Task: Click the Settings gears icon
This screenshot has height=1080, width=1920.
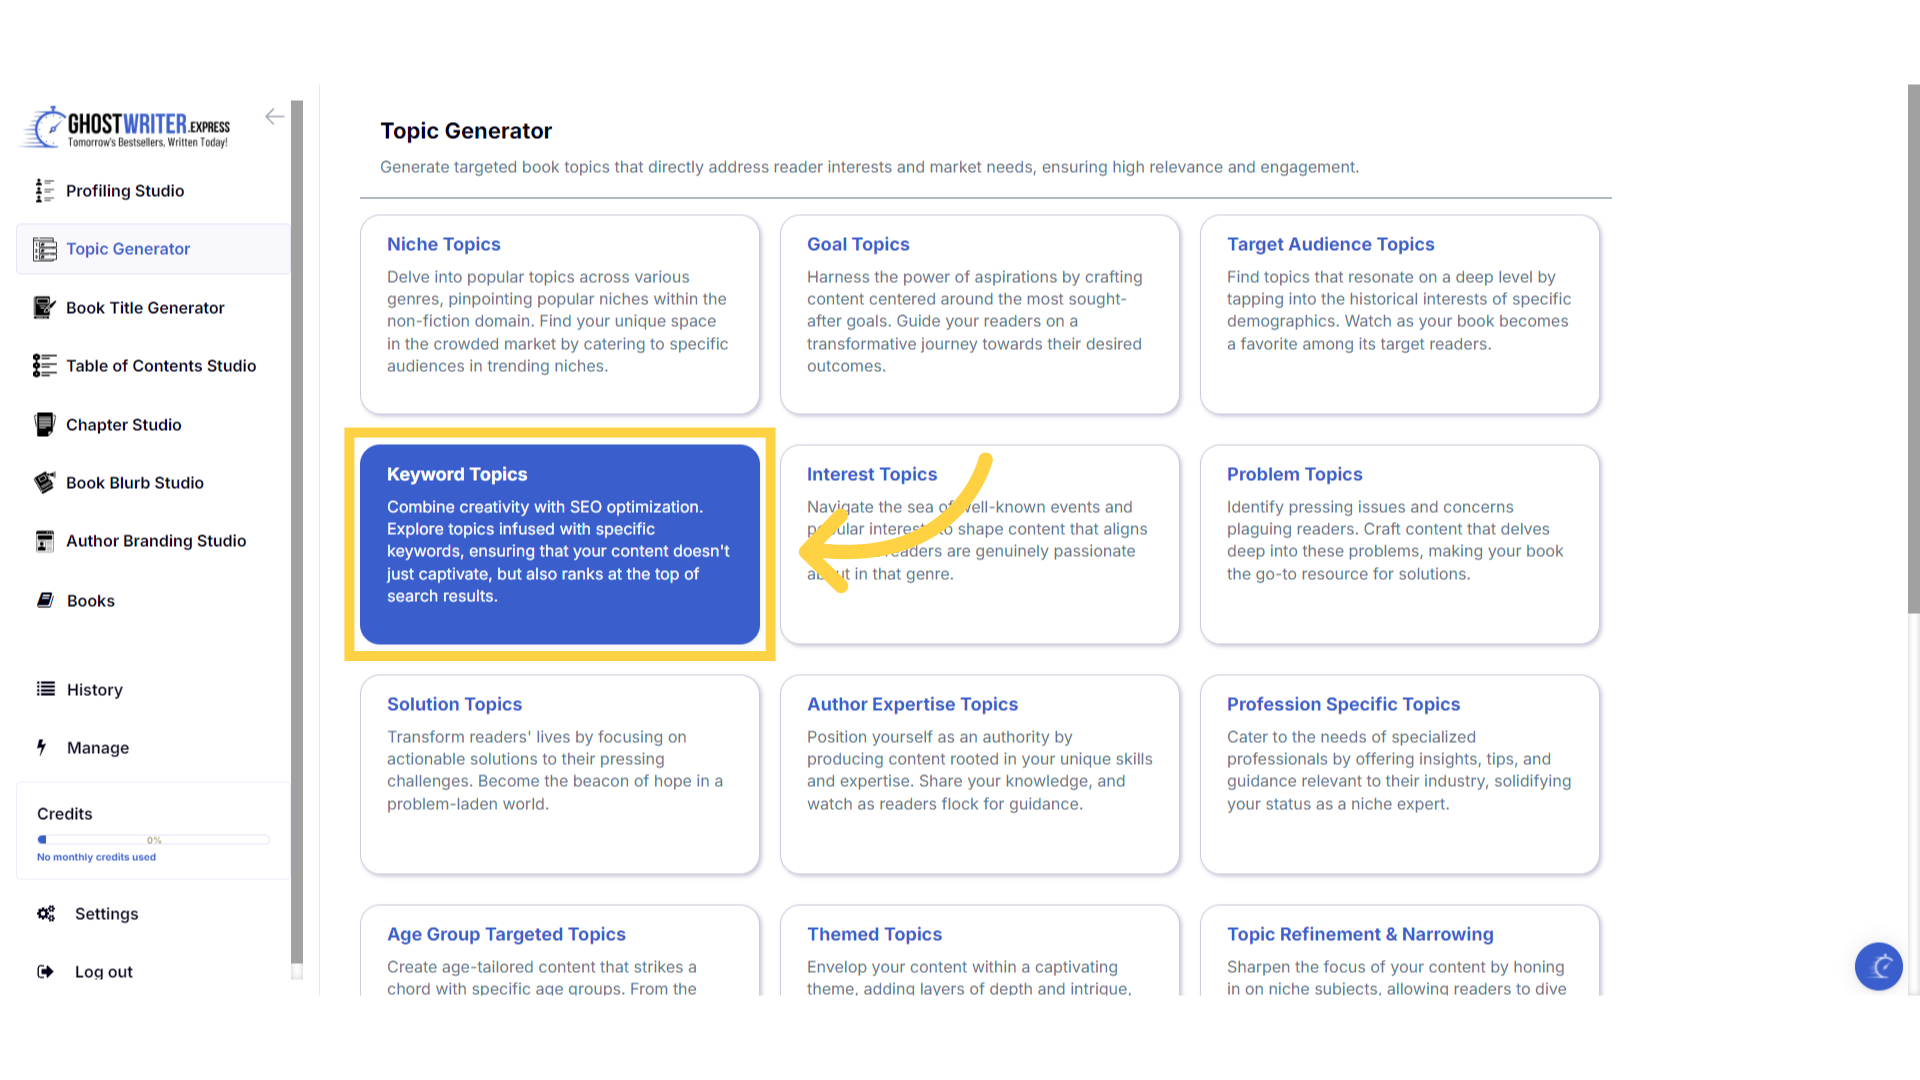Action: click(x=46, y=913)
